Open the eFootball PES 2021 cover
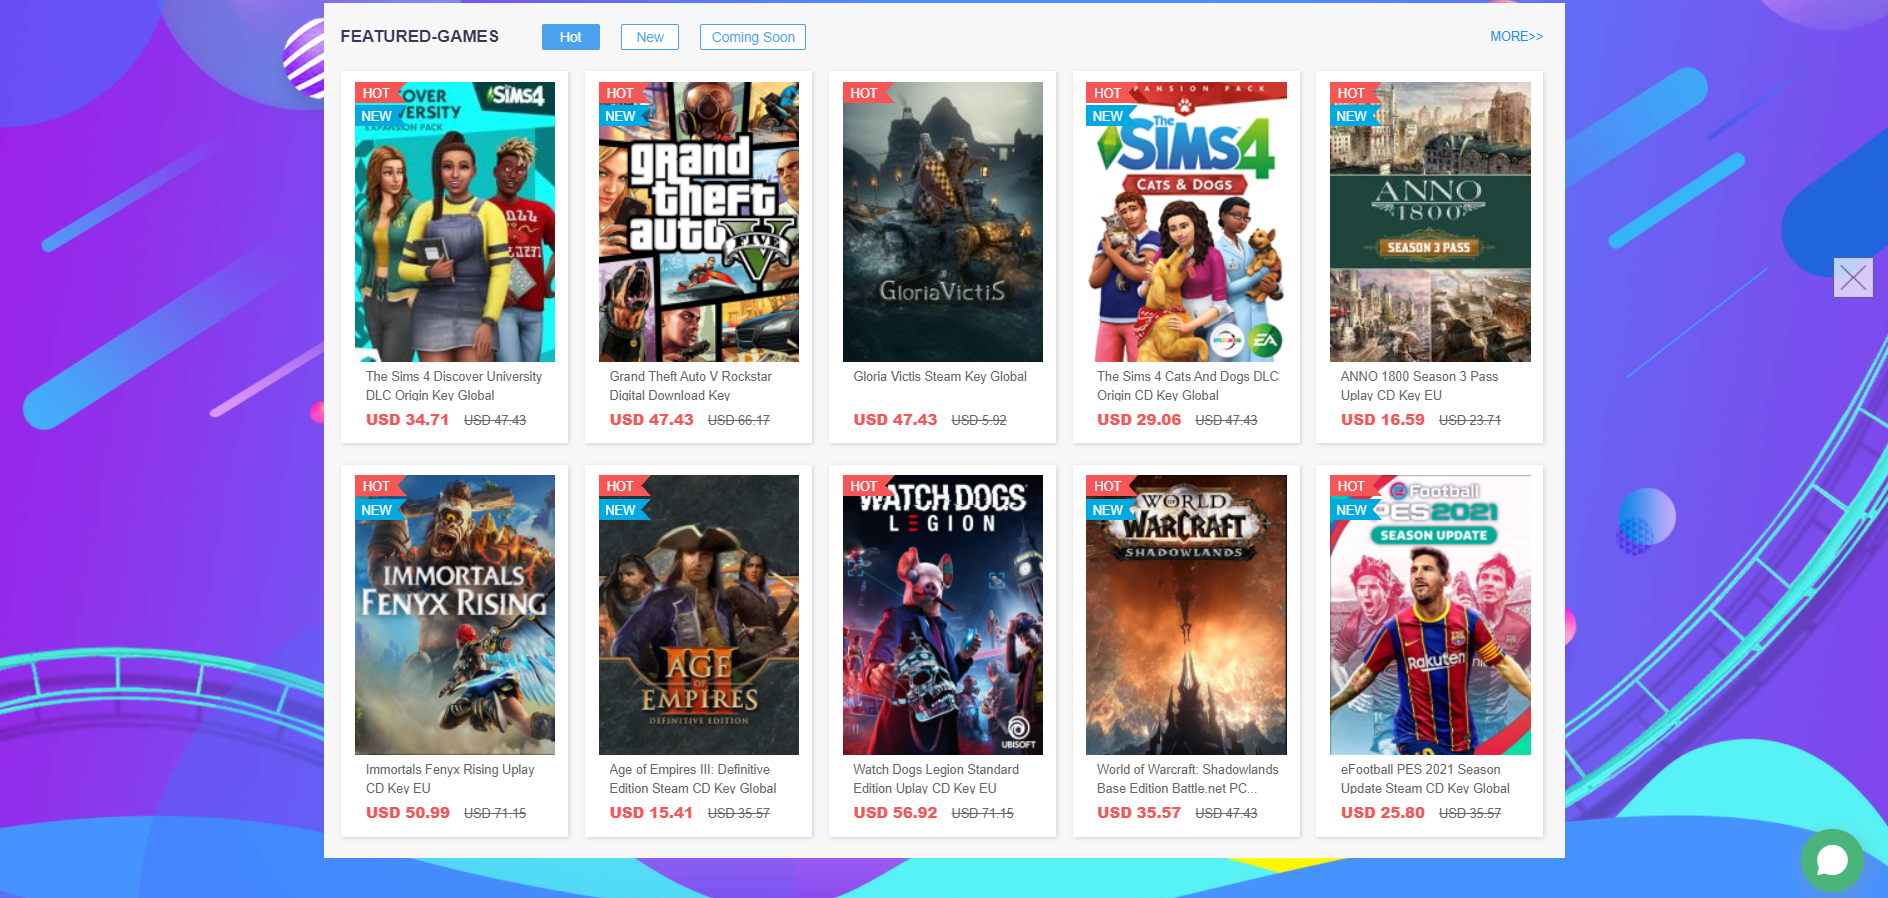This screenshot has width=1888, height=898. (1429, 615)
